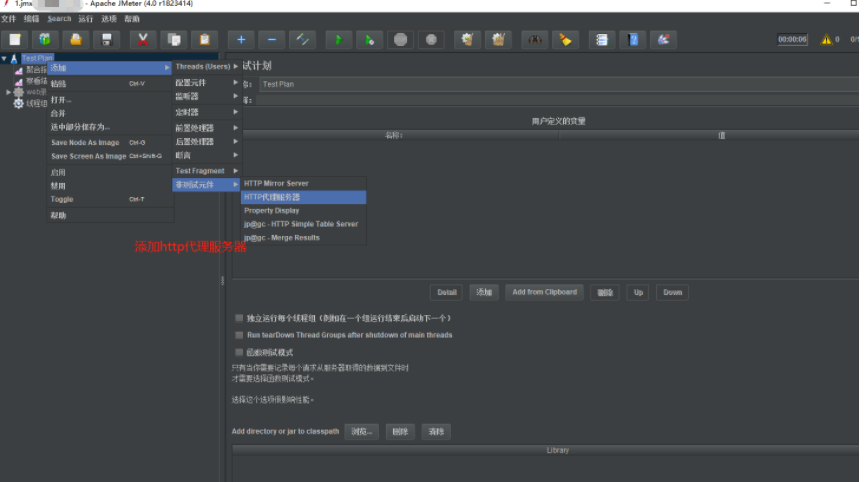The height and width of the screenshot is (482, 864).
Task: Click the Clear All icon
Action: coord(498,40)
